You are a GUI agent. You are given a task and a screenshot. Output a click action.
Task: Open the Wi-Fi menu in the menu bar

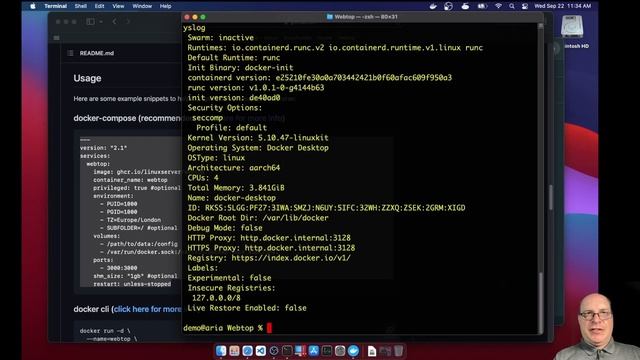tap(498, 6)
